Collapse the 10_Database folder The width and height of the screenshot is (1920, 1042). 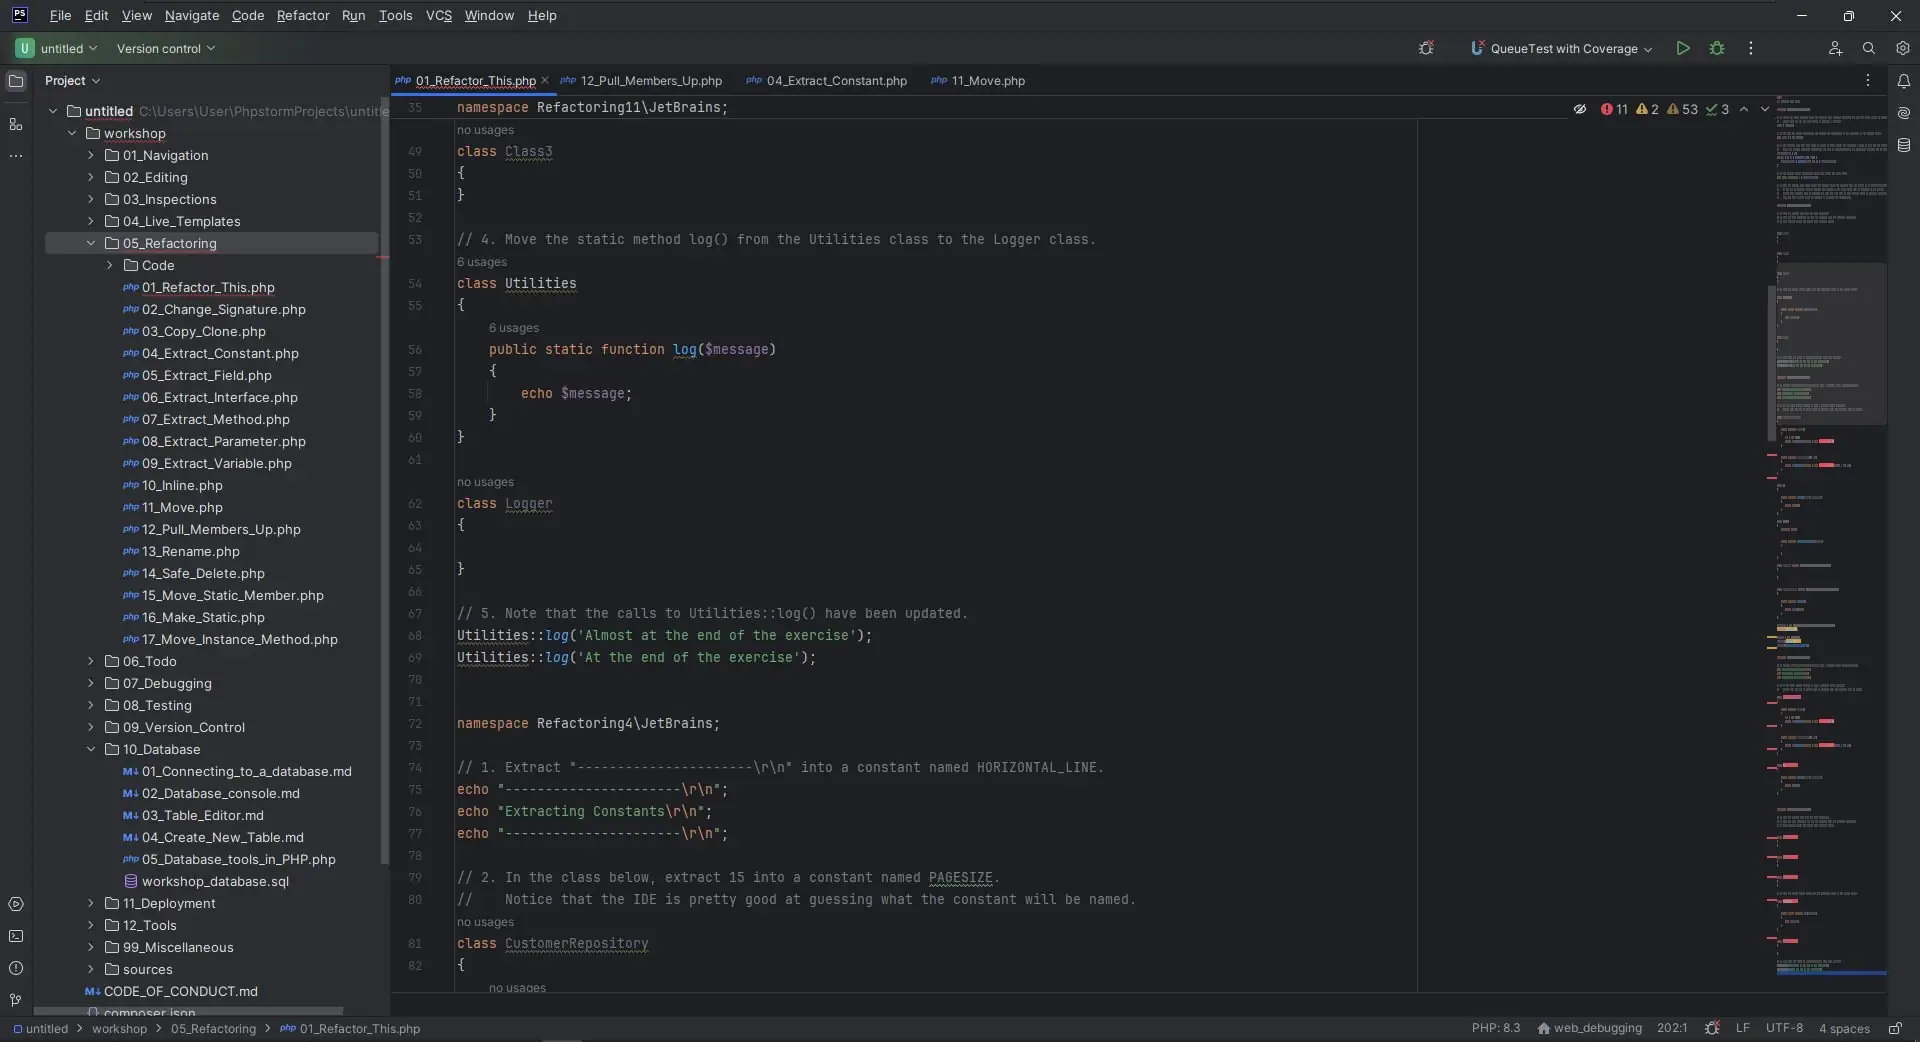(x=91, y=749)
